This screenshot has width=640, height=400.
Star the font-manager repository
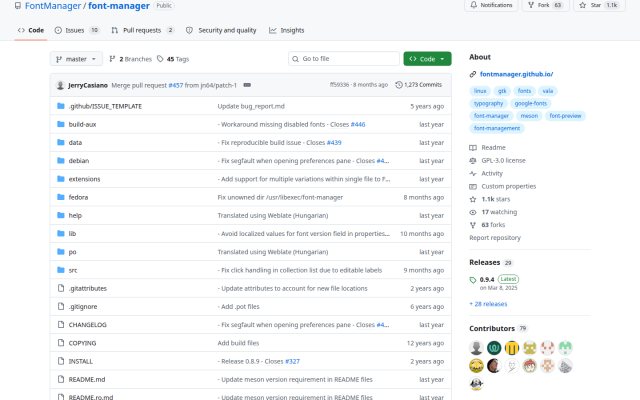599,5
